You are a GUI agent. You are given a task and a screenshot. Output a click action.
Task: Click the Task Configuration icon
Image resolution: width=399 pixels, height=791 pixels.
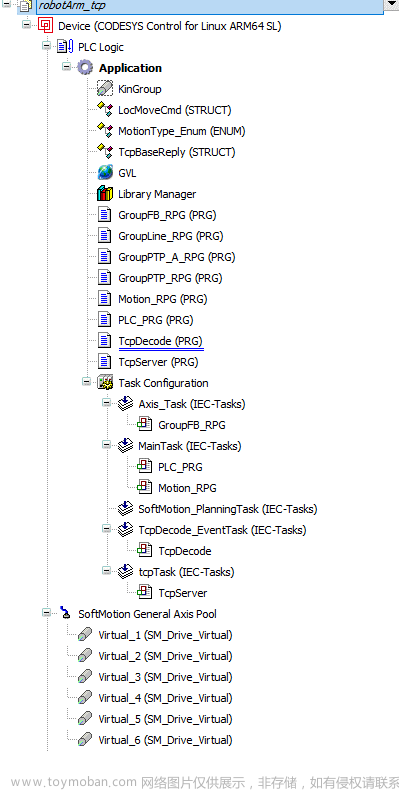tap(105, 383)
